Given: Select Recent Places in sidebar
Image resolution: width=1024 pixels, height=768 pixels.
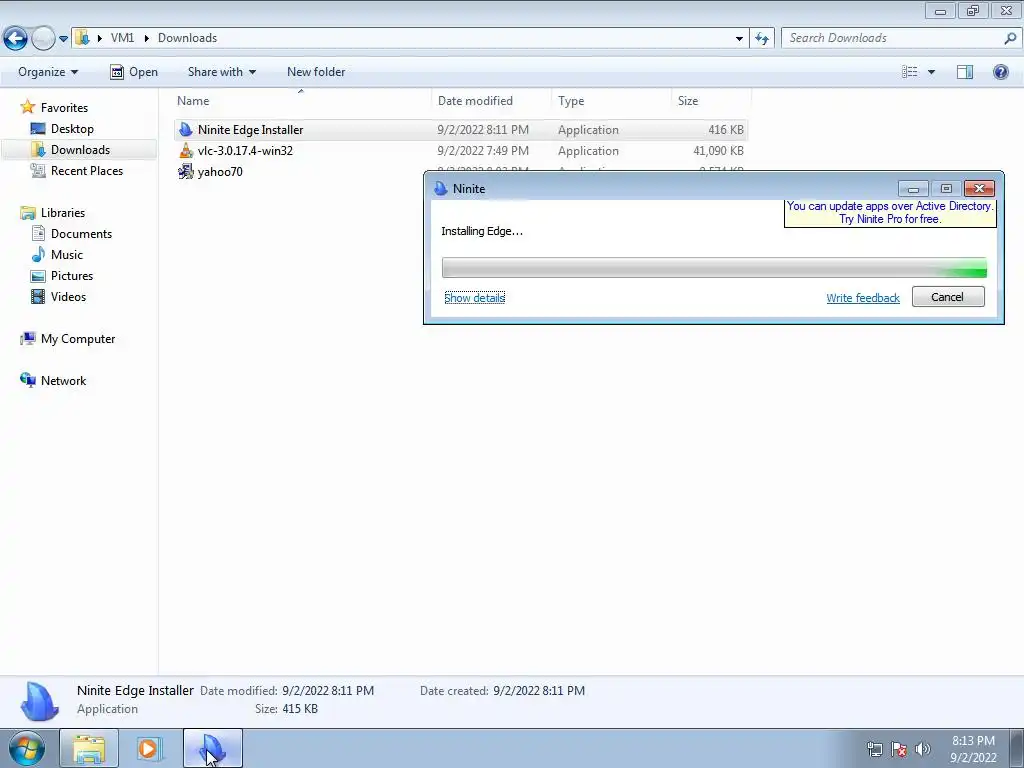Looking at the screenshot, I should pos(87,170).
